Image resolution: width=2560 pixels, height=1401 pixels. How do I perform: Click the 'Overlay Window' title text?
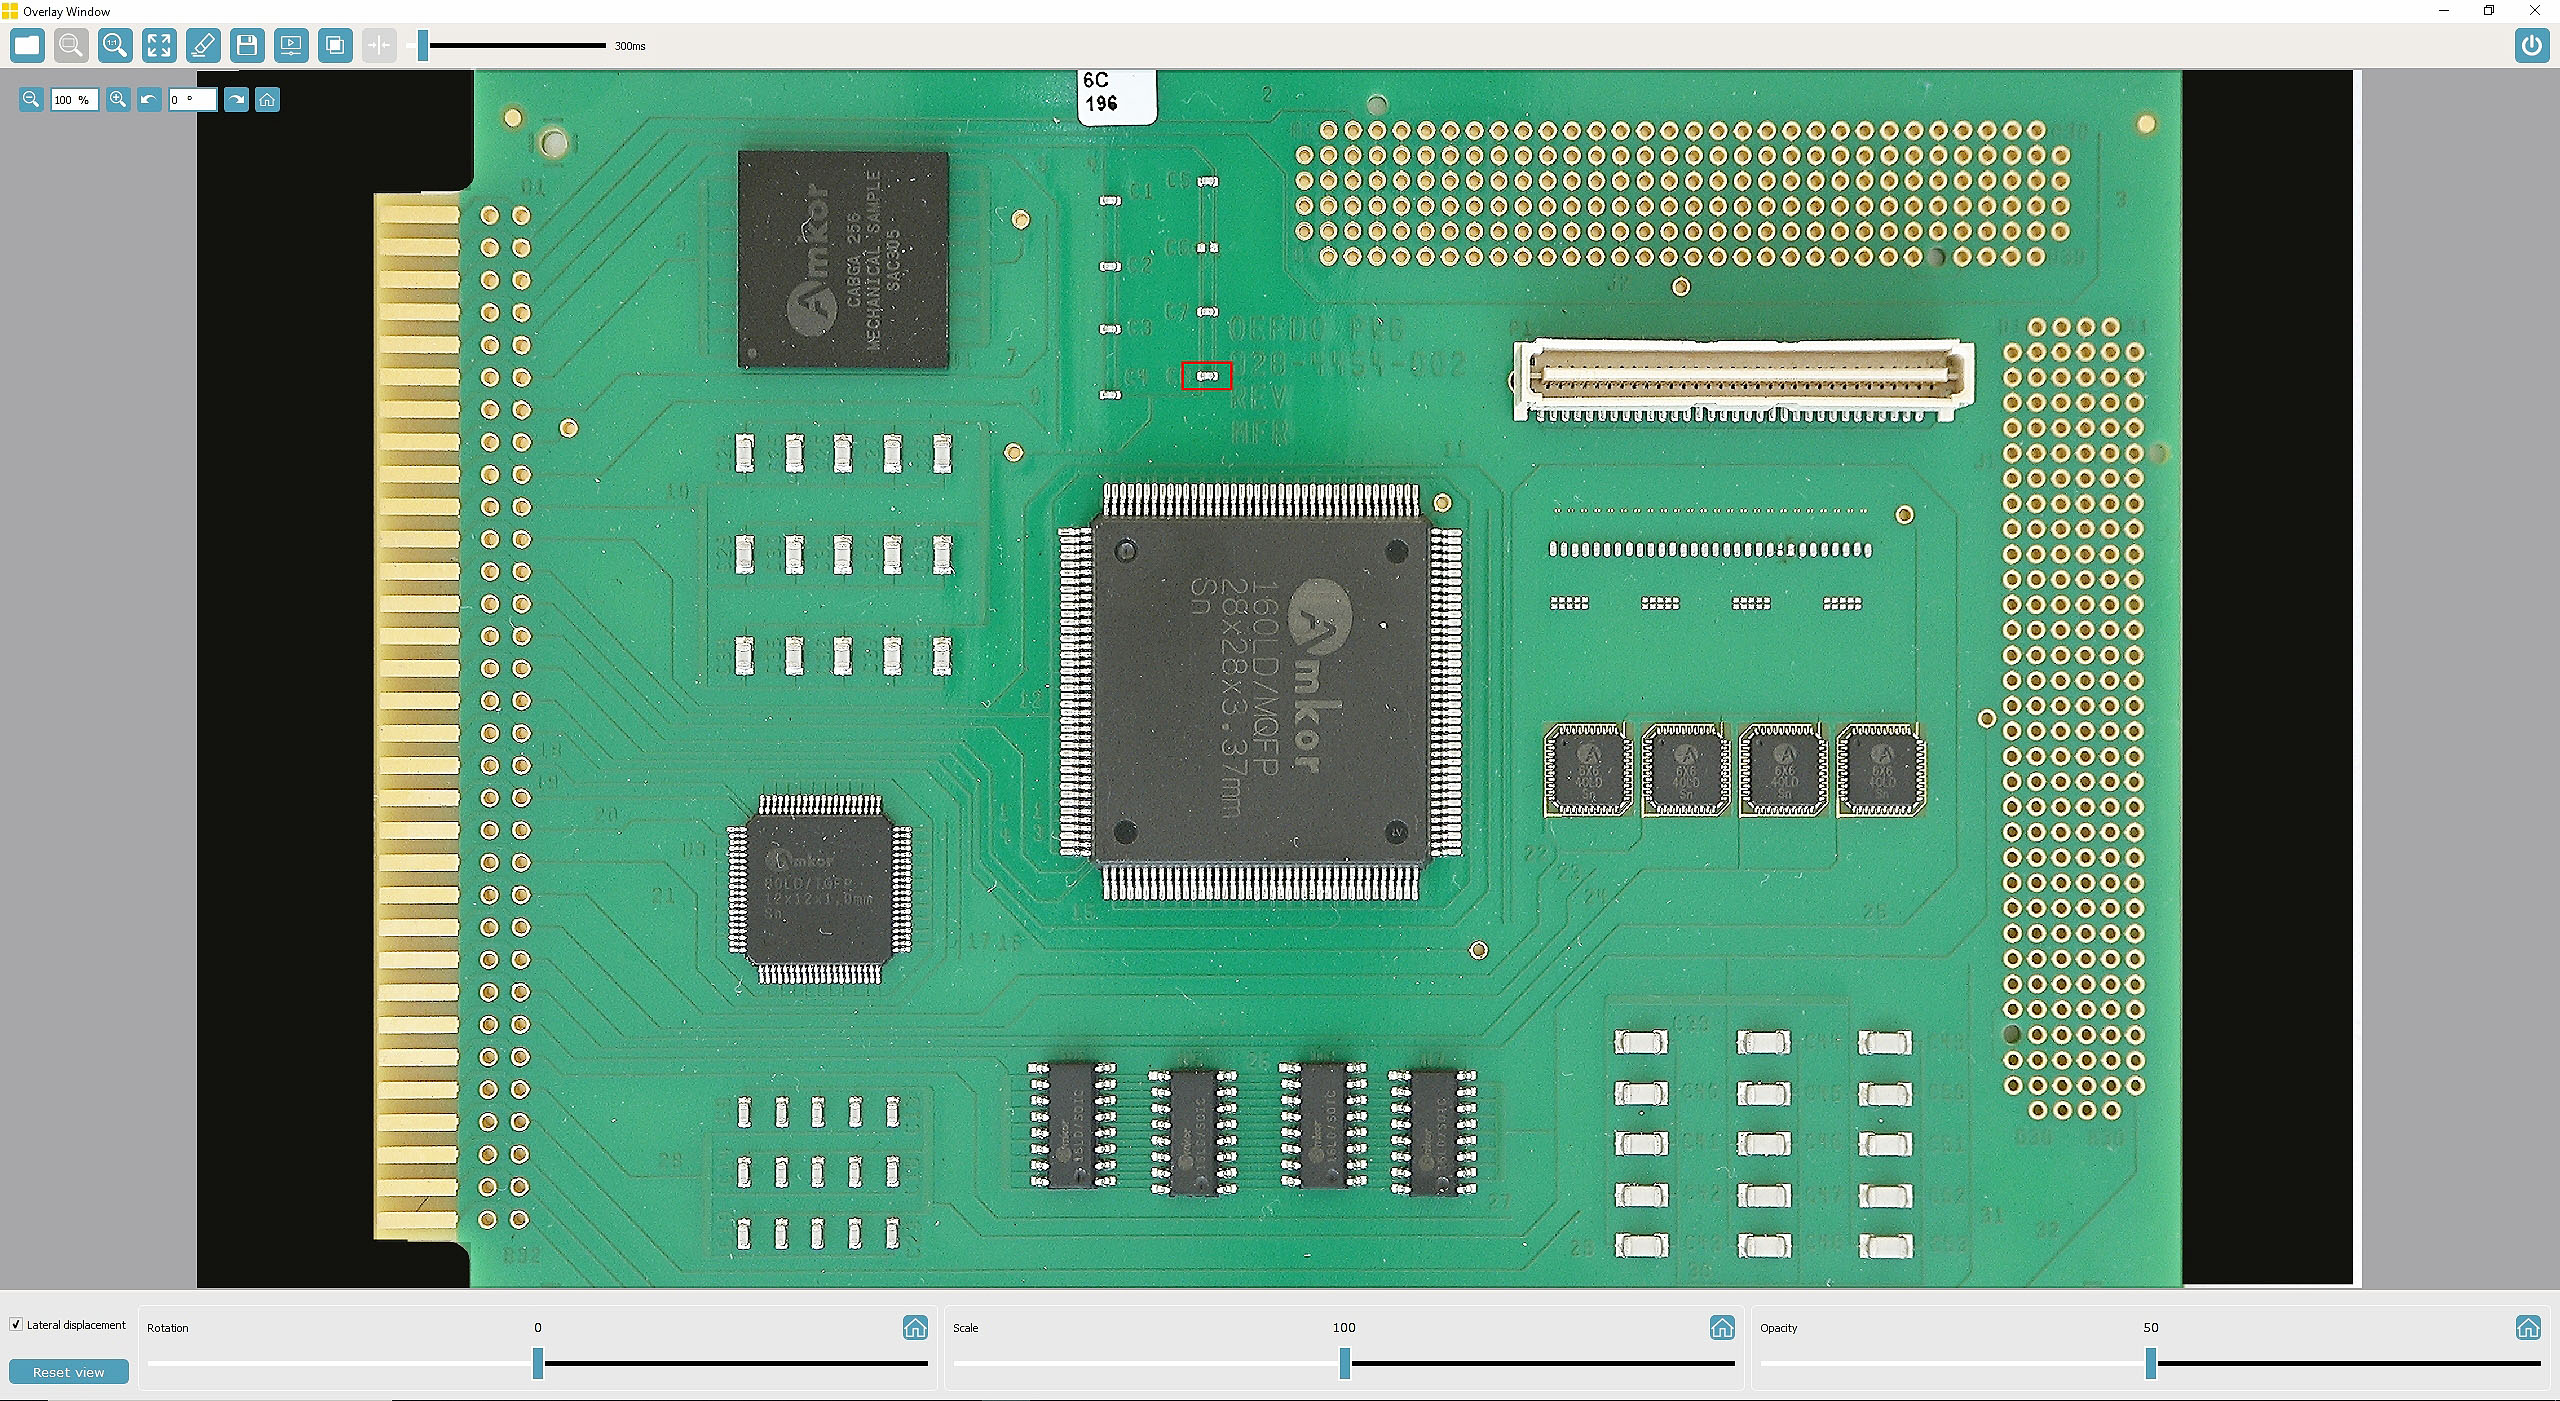67,11
